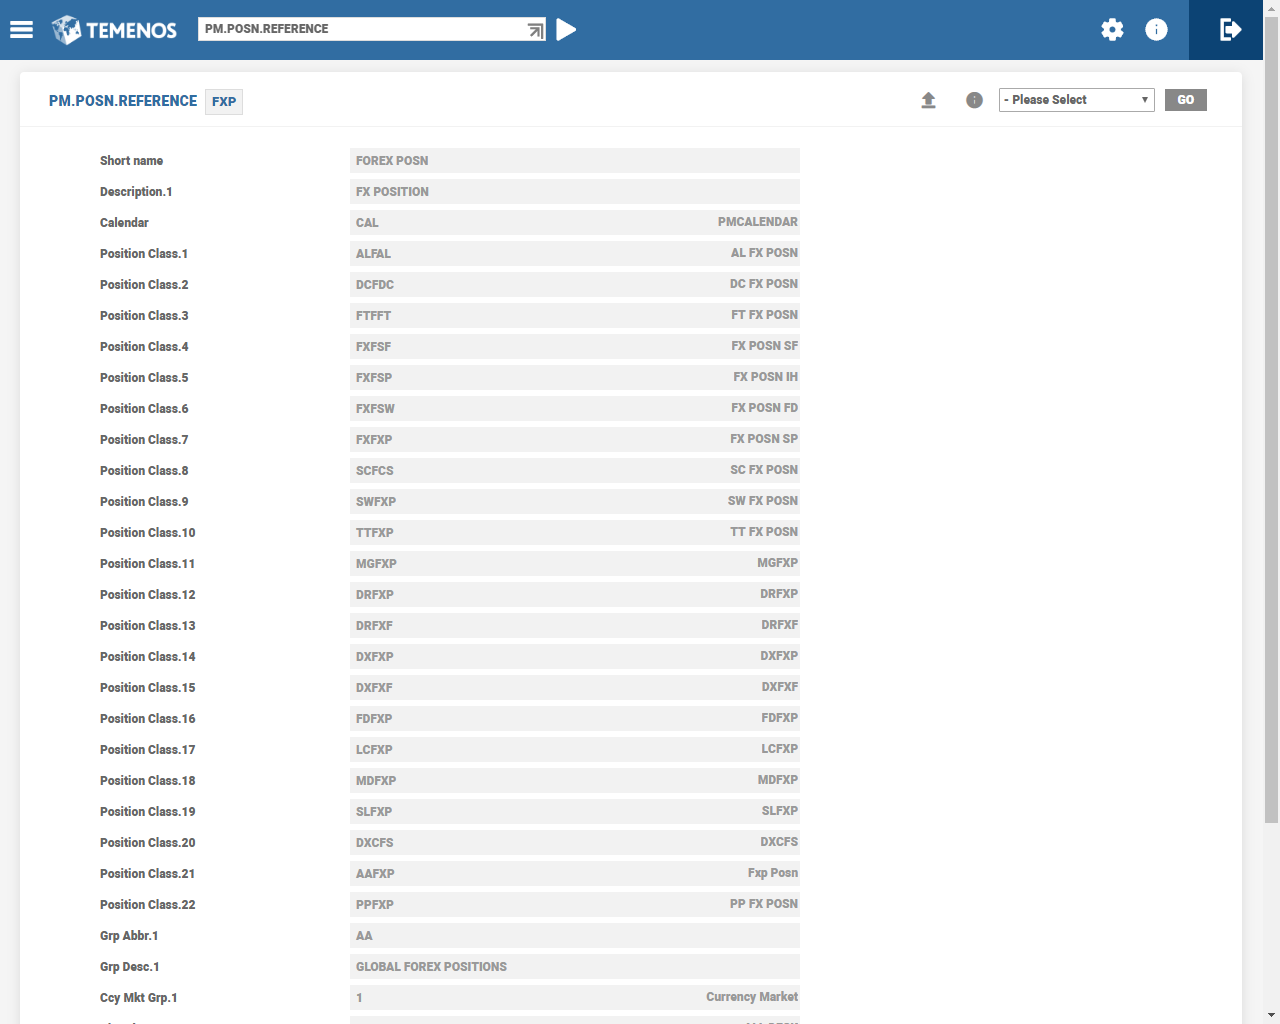1280x1024 pixels.
Task: Click the sign out icon
Action: [1231, 30]
